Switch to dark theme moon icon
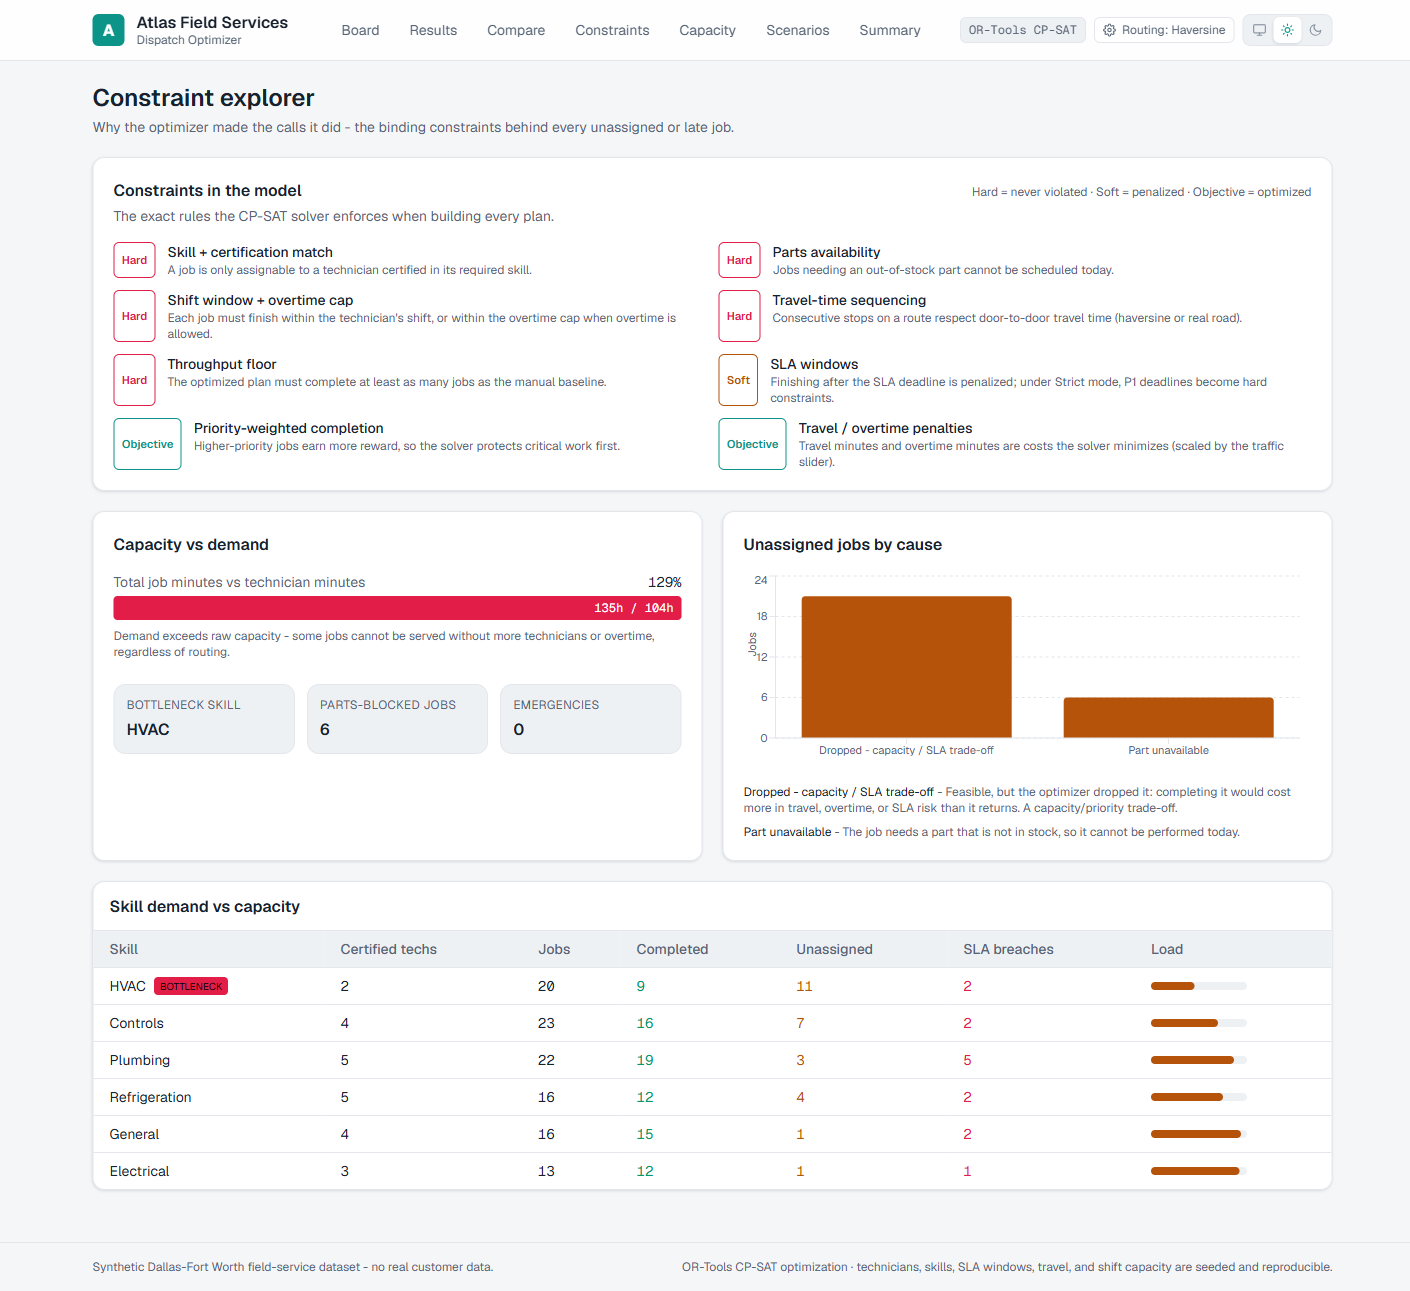1410x1291 pixels. point(1316,30)
